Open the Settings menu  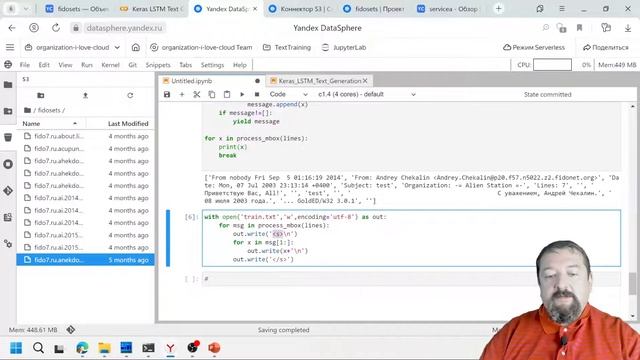click(x=212, y=65)
